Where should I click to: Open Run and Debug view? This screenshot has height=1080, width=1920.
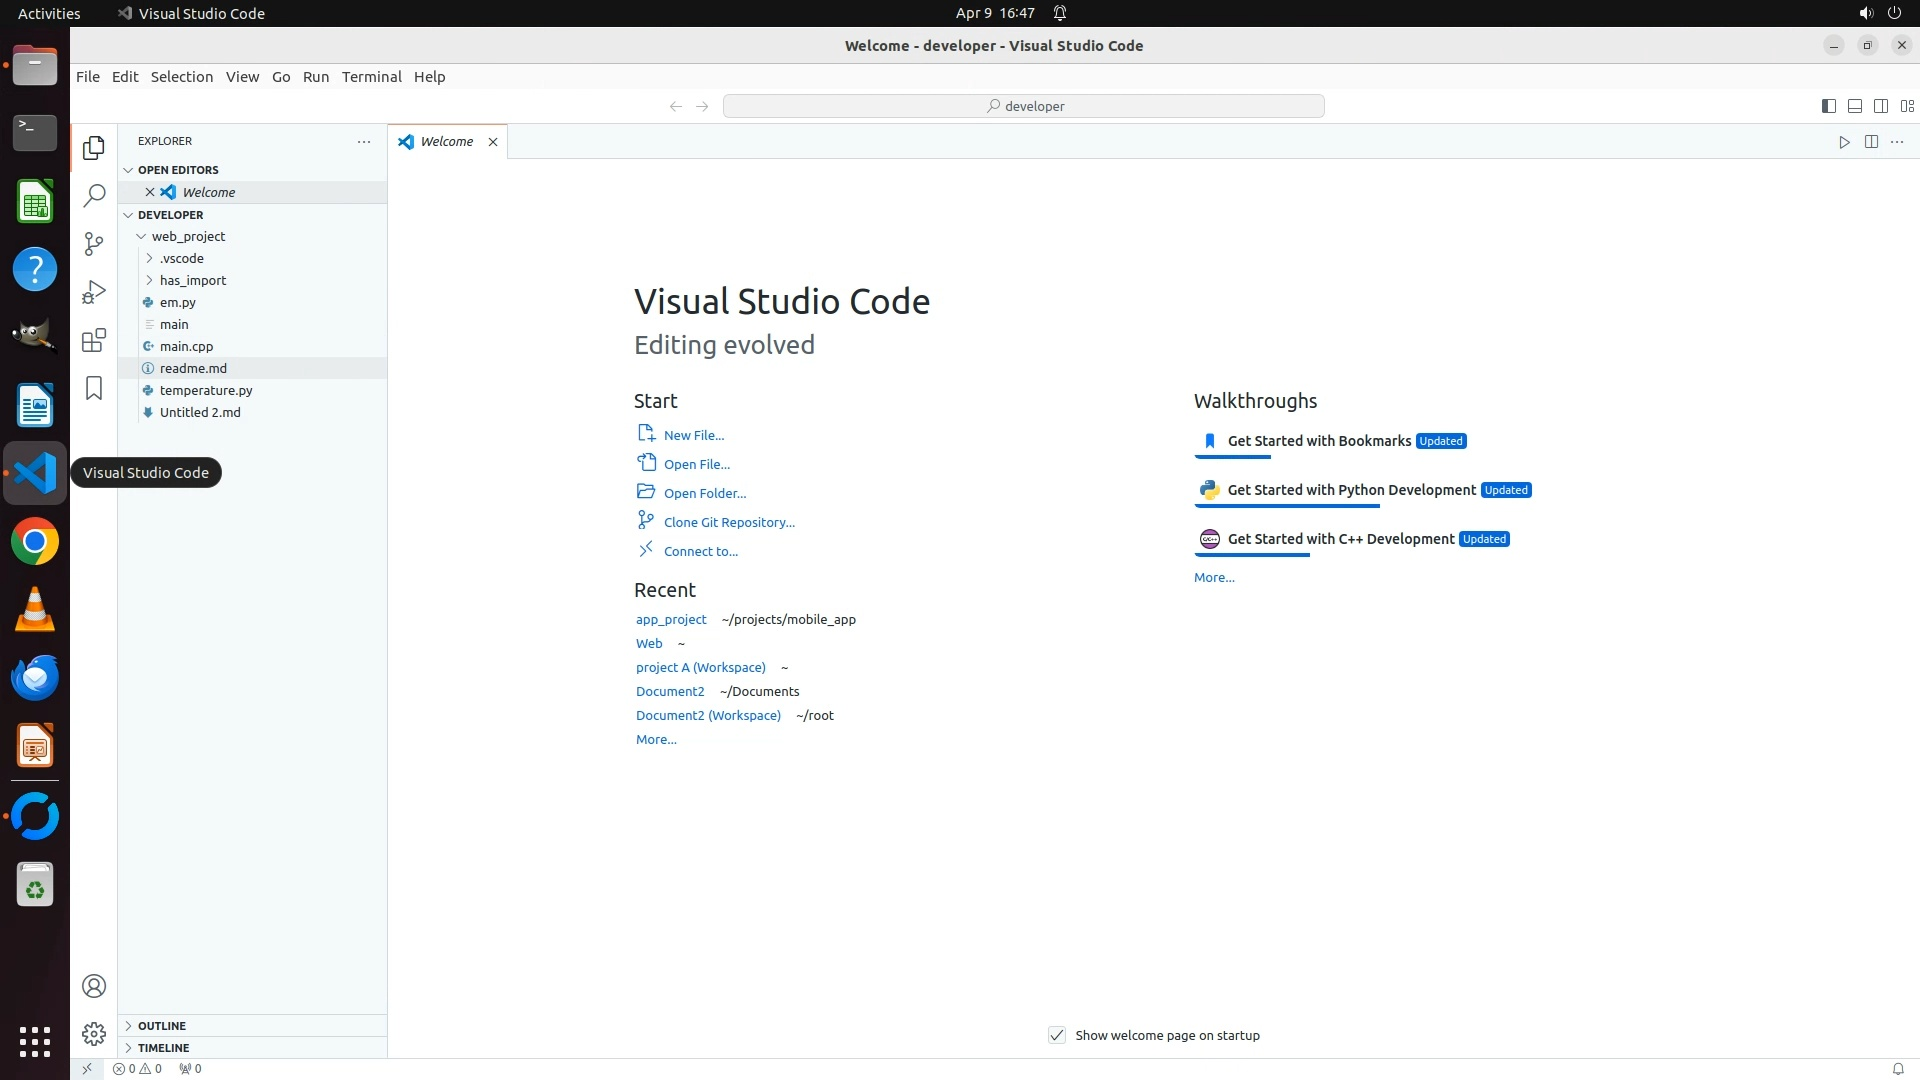tap(94, 292)
